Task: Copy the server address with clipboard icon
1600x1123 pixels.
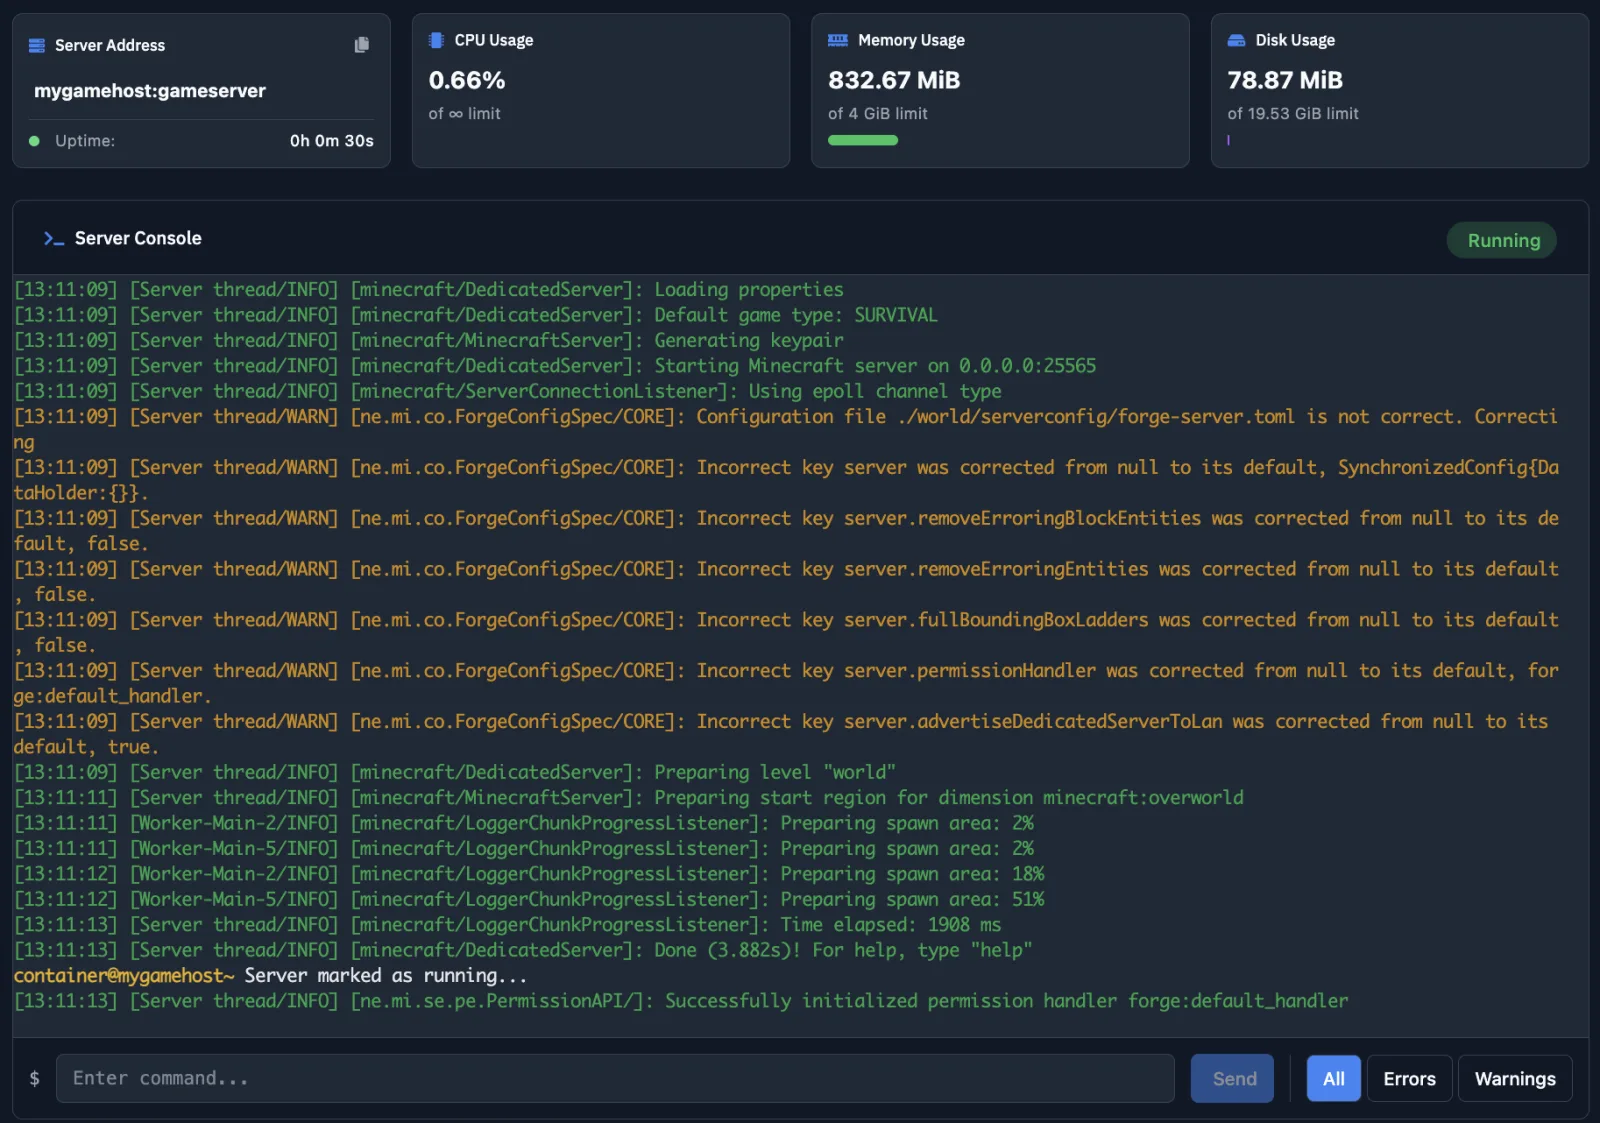Action: (361, 45)
